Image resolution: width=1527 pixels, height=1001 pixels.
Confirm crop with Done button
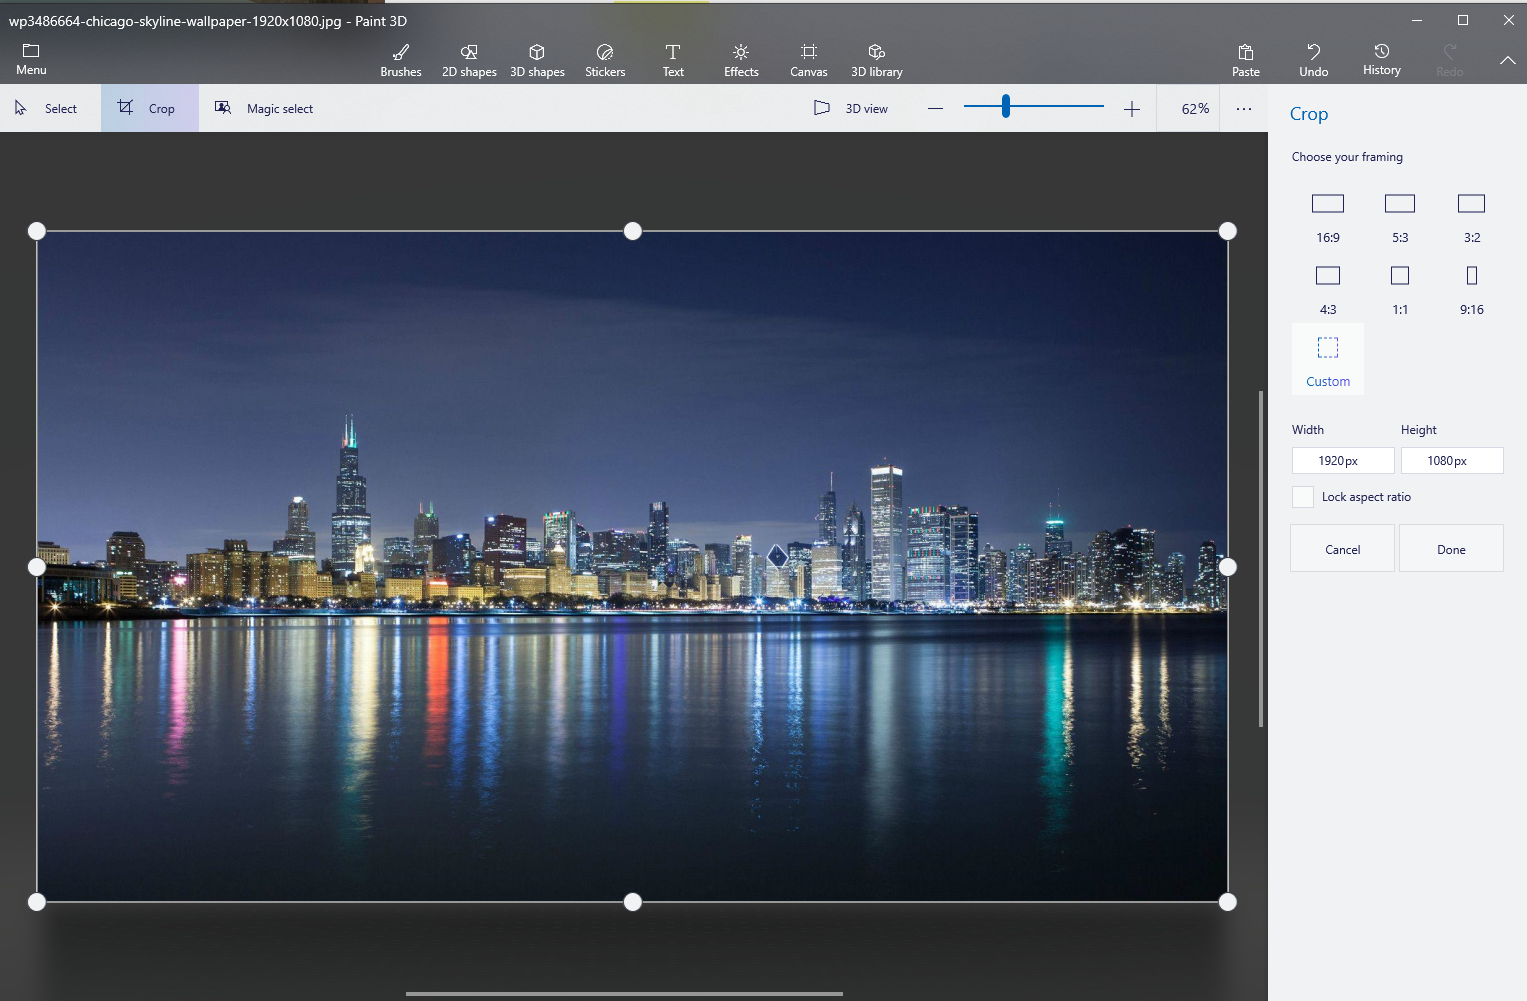pos(1451,549)
